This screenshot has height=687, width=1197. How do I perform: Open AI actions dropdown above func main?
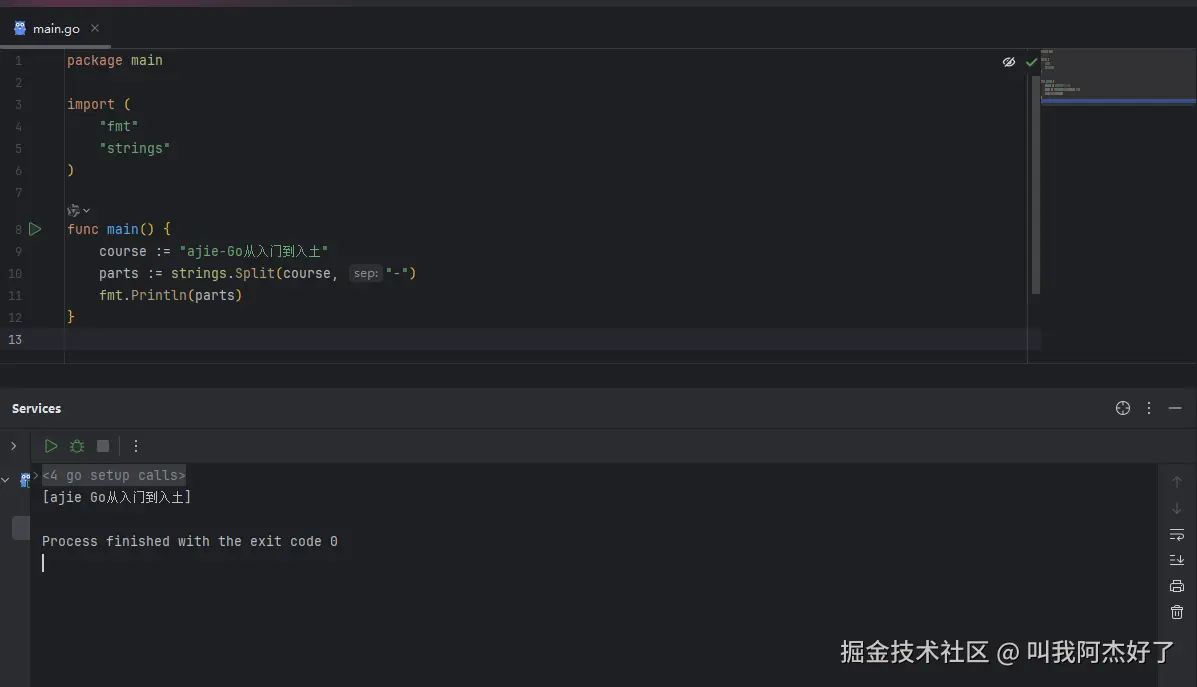tap(79, 210)
